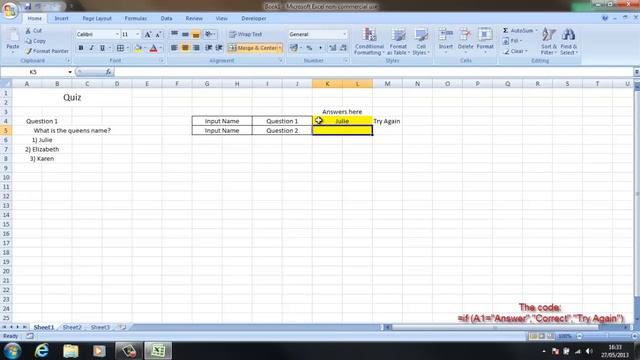This screenshot has height=360, width=640.
Task: Switch to the Insert ribbon tab
Action: tap(62, 18)
